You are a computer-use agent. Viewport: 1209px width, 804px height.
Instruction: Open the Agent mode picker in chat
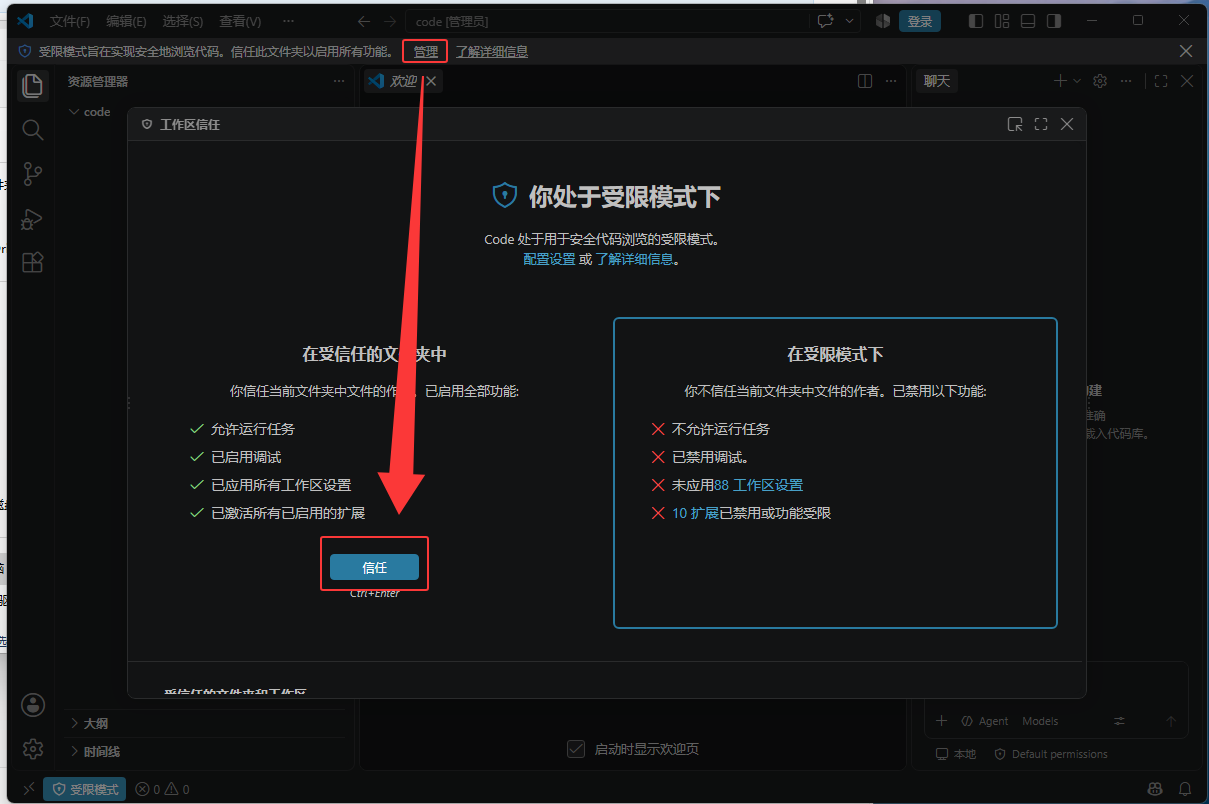(985, 721)
